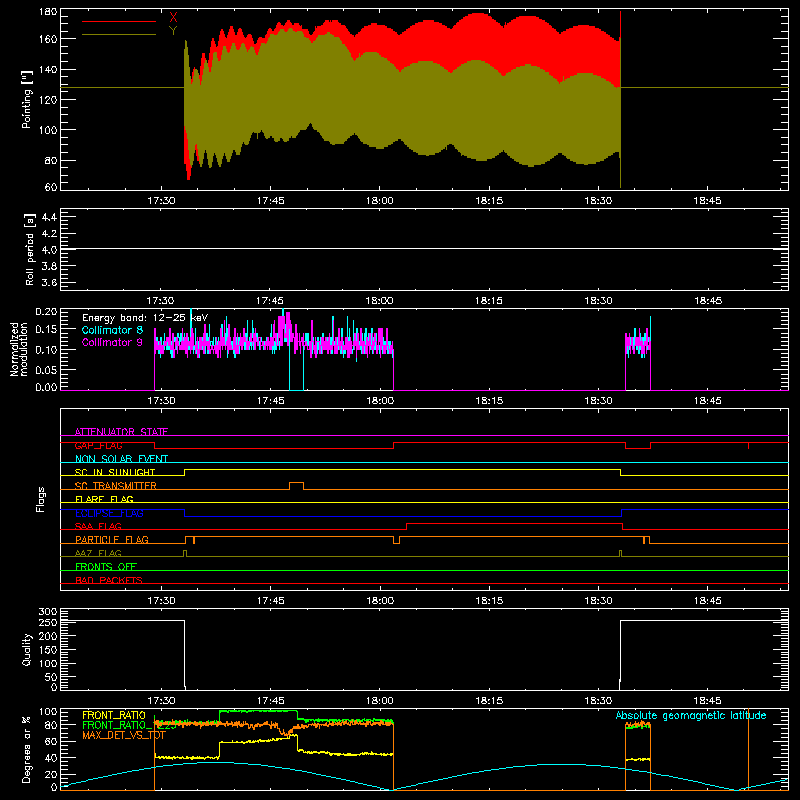Viewport: 800px width, 800px height.
Task: Click the '4.0' tick on Roll period axis
Action: pyautogui.click(x=49, y=250)
